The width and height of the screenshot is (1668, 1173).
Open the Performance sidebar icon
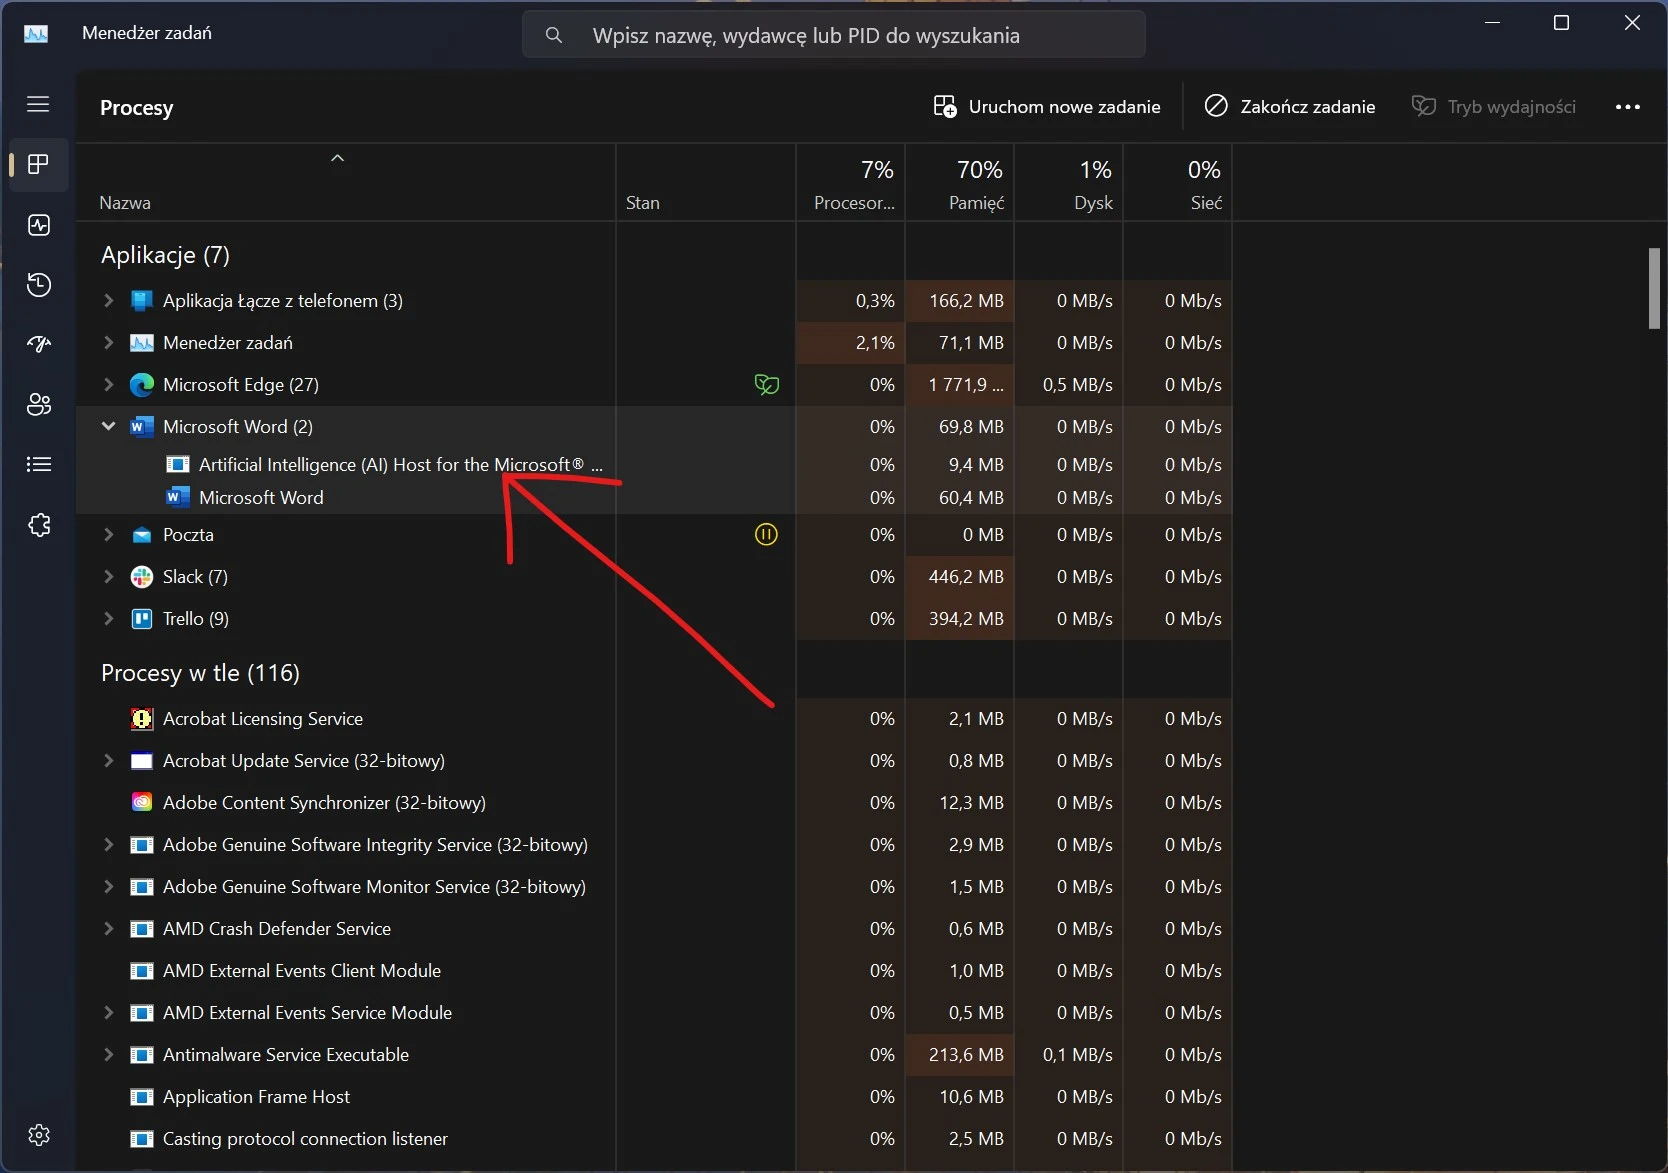point(39,225)
